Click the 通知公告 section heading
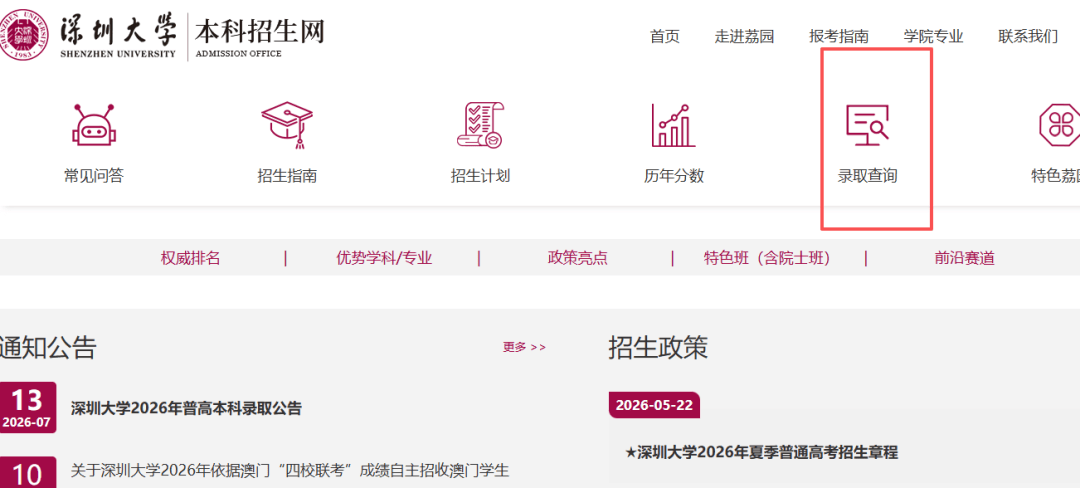The width and height of the screenshot is (1080, 488). pos(47,348)
